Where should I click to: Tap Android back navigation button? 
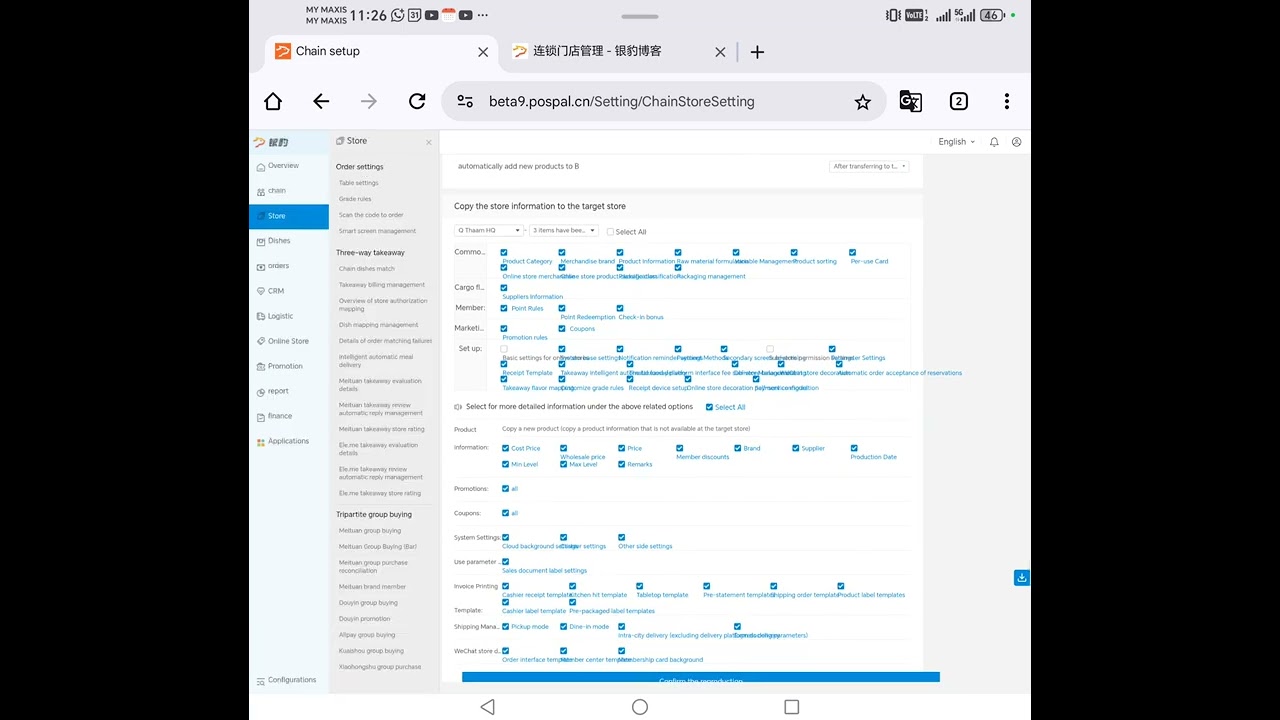click(487, 707)
